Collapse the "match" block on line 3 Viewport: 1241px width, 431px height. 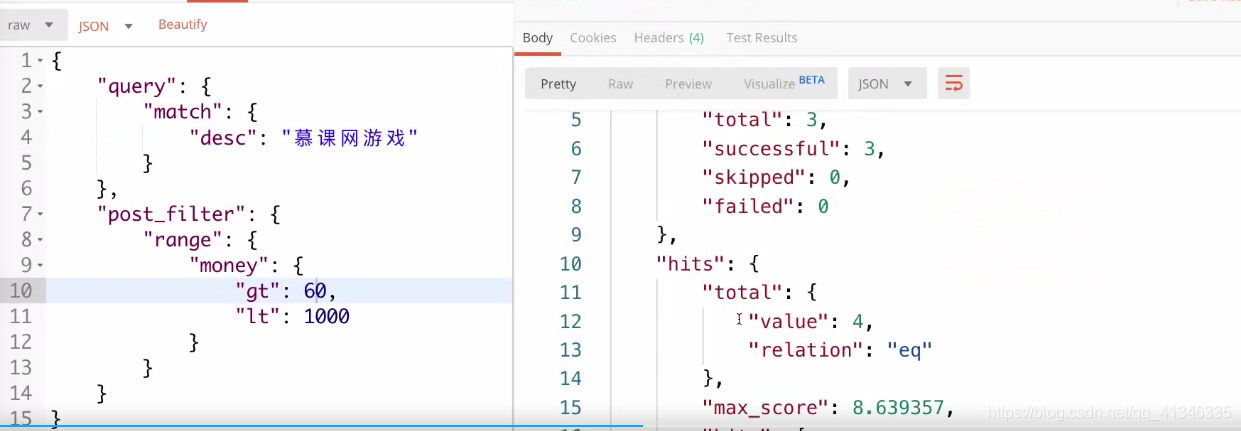coord(40,112)
